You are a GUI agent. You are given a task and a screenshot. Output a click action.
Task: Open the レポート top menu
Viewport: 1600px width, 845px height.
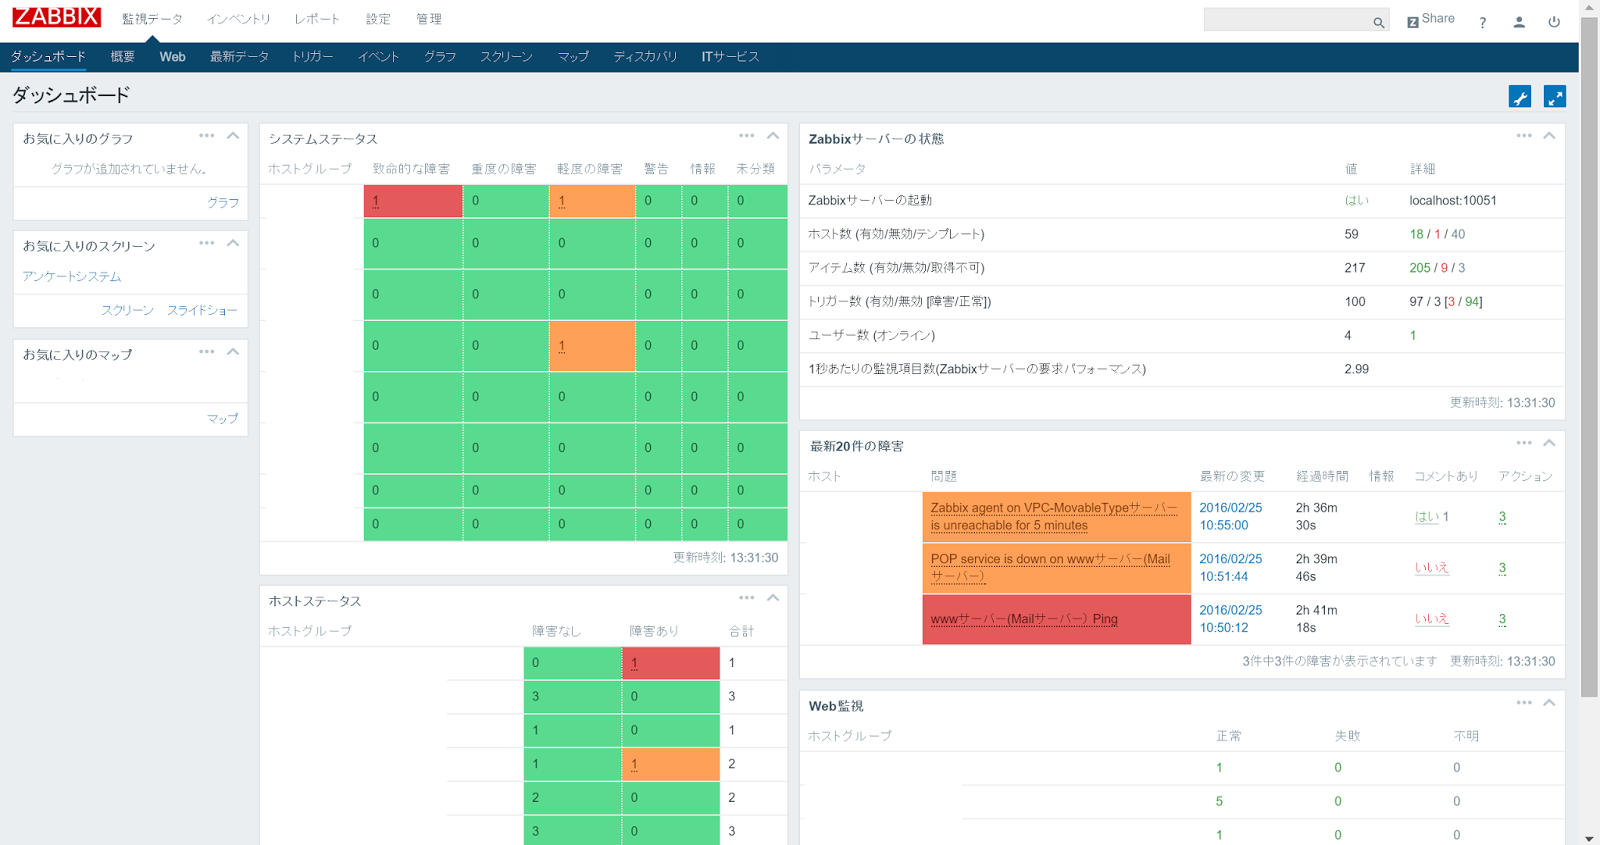click(317, 19)
